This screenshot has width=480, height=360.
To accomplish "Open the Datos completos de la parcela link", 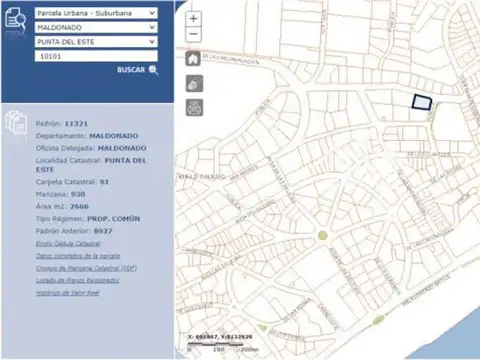I will click(x=78, y=256).
